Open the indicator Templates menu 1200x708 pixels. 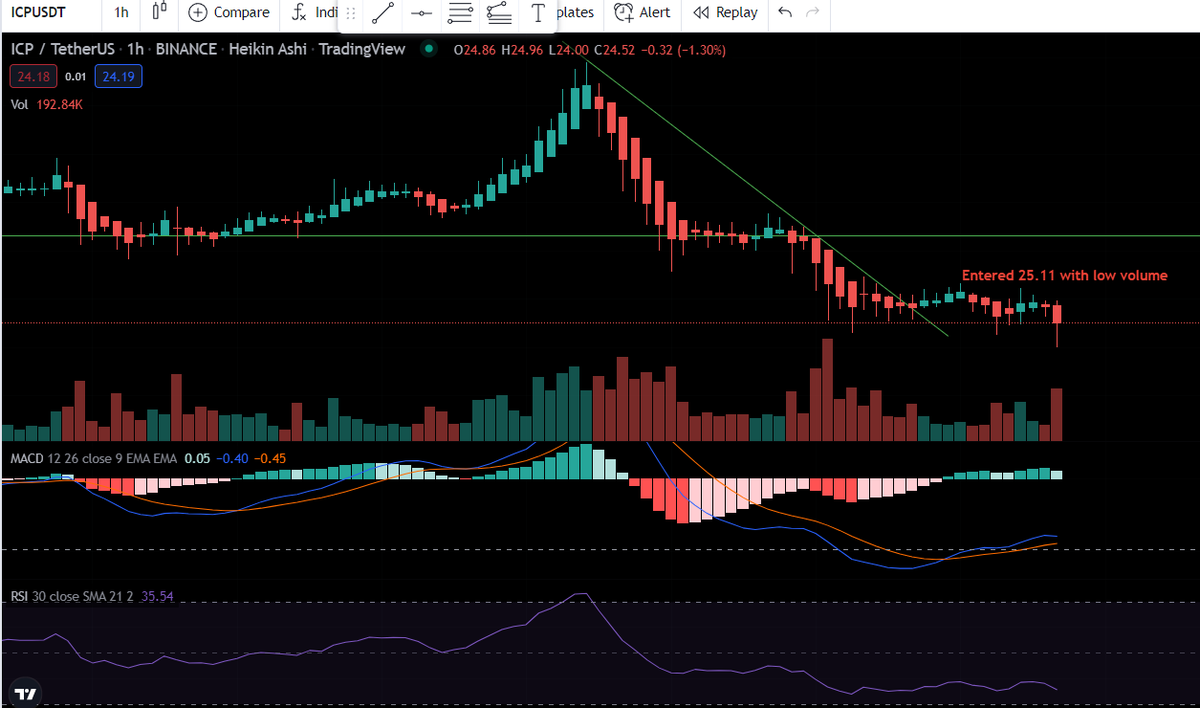point(575,12)
